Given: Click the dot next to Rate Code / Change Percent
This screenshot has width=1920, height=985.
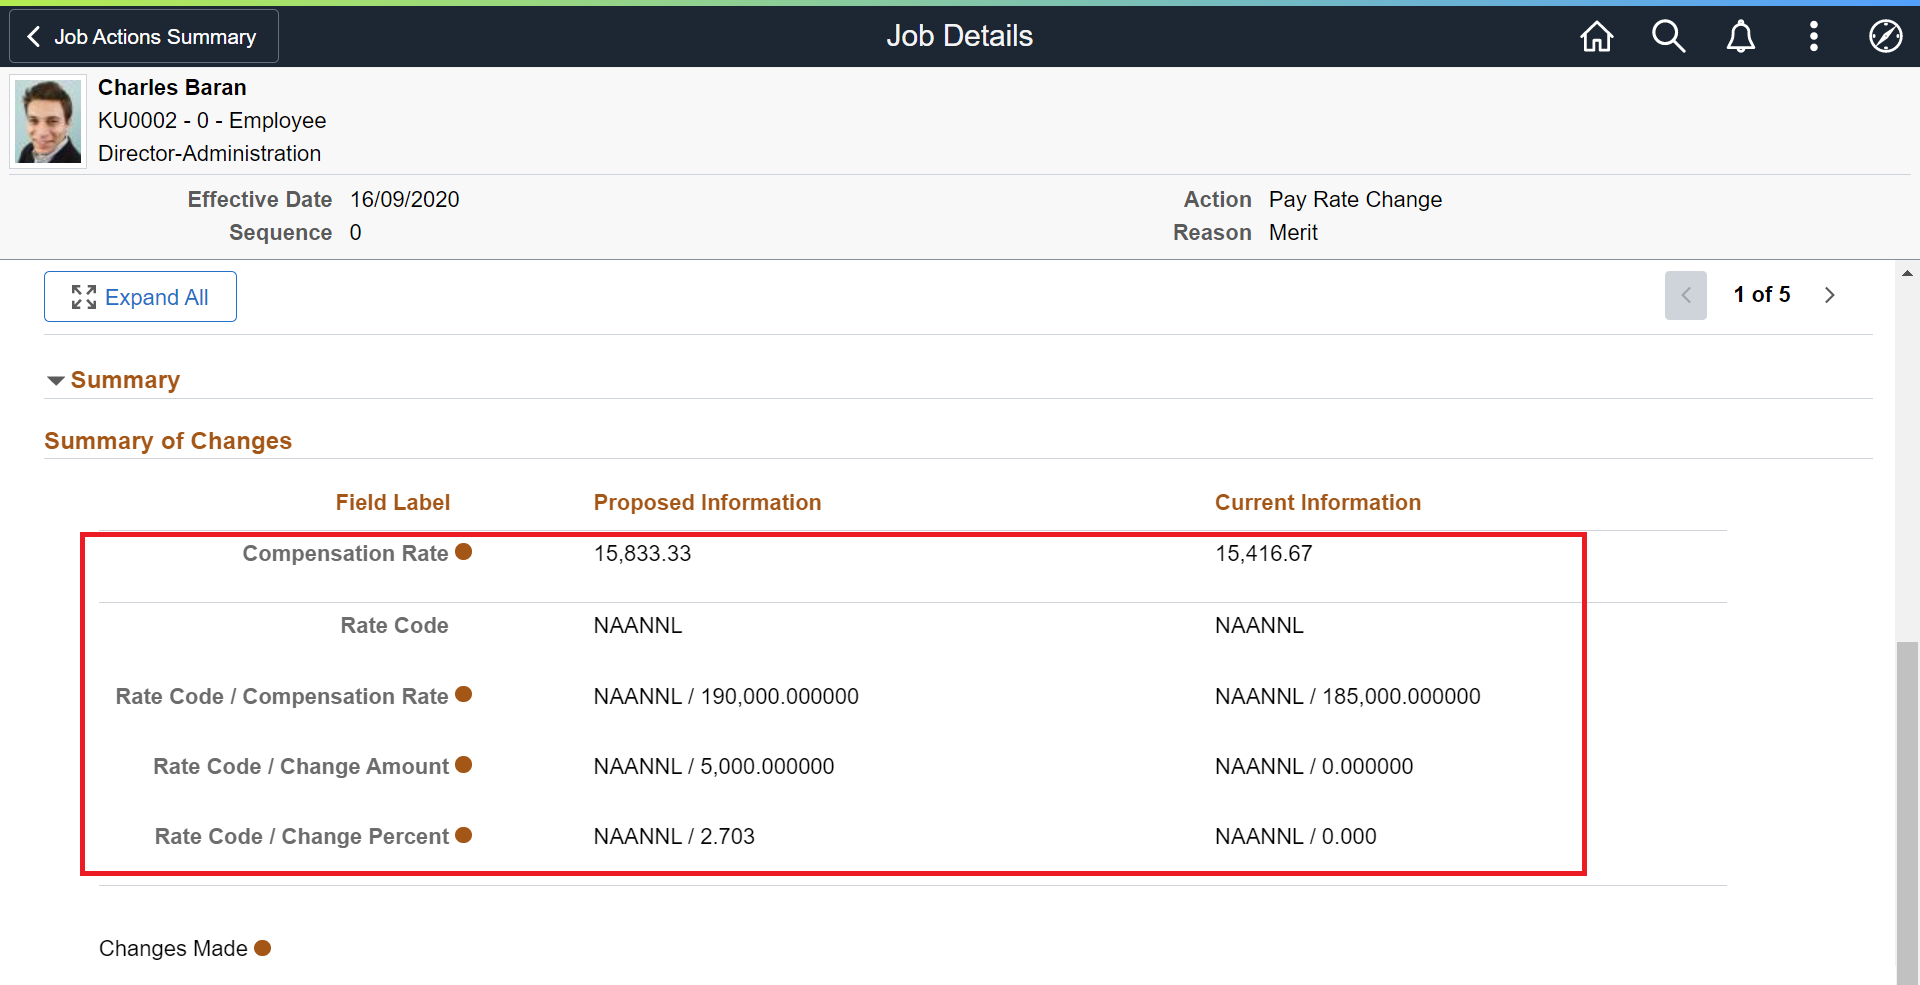Looking at the screenshot, I should 463,835.
